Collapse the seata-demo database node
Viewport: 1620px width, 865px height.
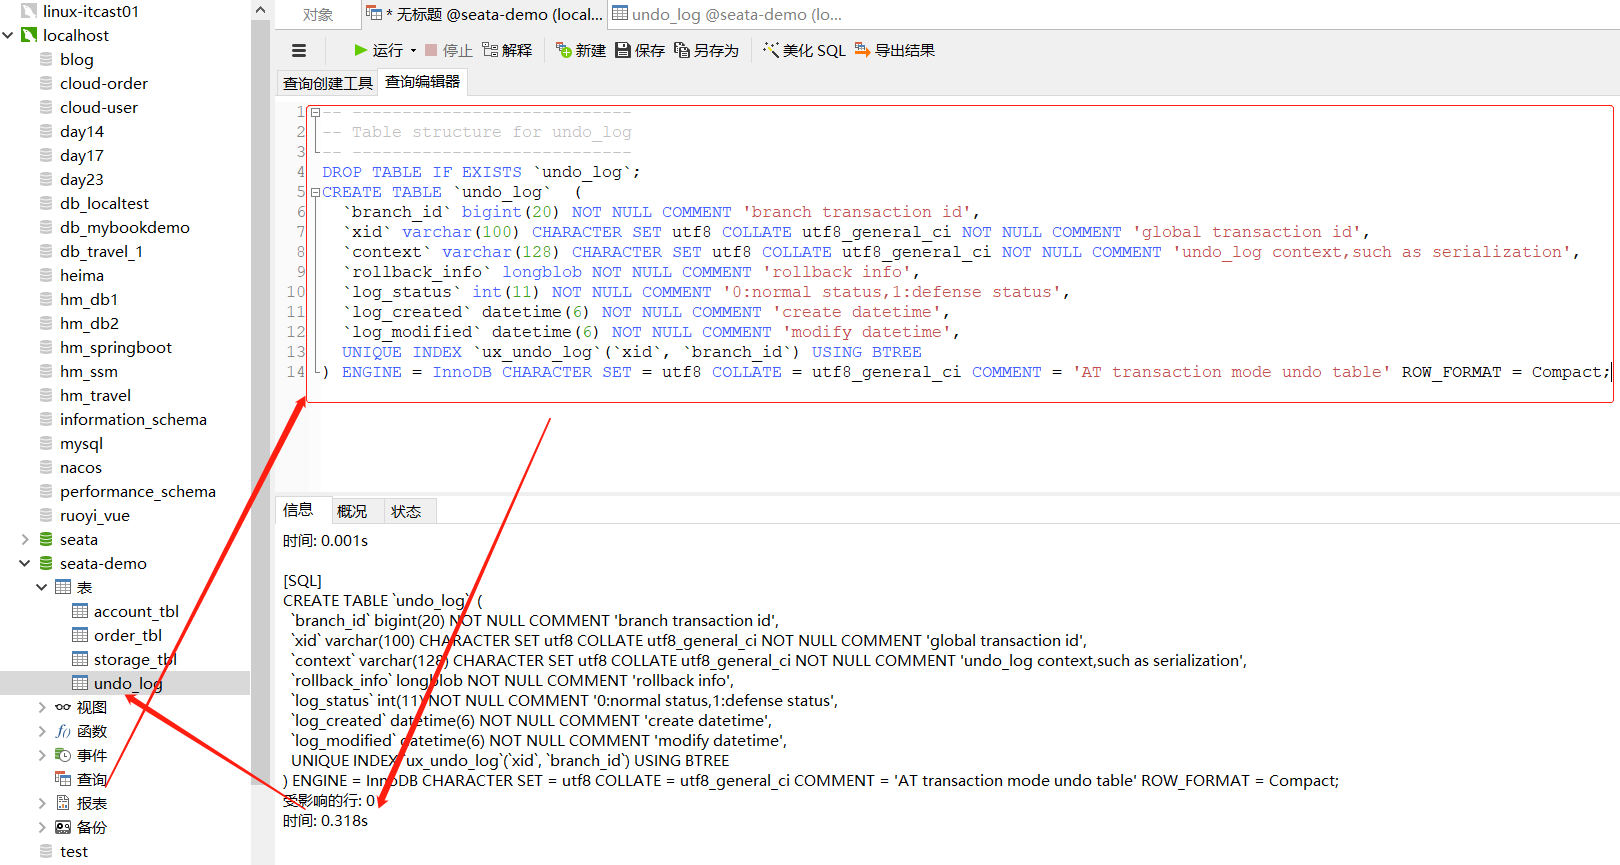(x=25, y=563)
